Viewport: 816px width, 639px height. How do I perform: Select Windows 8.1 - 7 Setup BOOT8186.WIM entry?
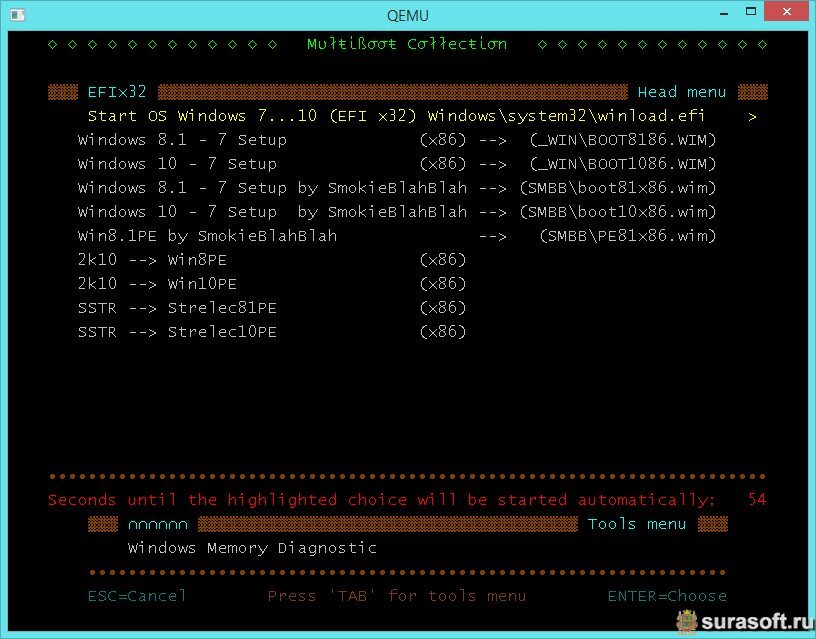click(397, 139)
